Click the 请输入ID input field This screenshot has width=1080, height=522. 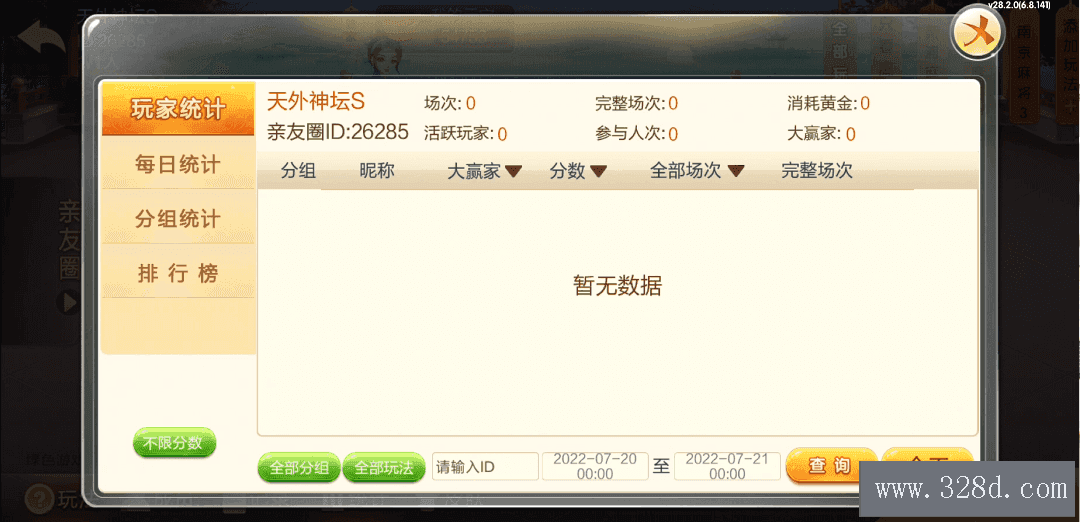pyautogui.click(x=485, y=467)
